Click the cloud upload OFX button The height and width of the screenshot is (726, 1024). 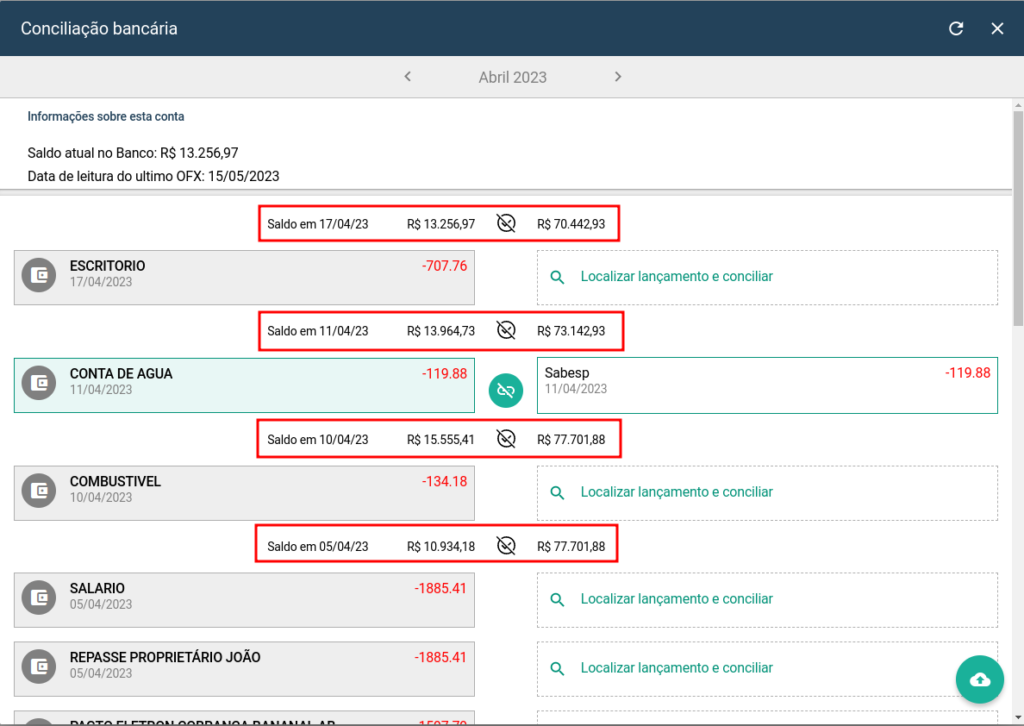[980, 680]
